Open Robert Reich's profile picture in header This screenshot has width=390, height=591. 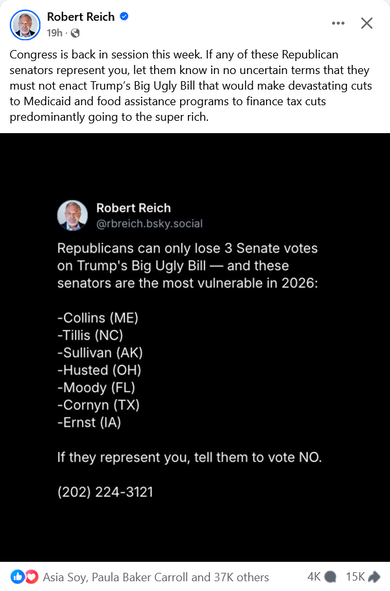pos(25,25)
